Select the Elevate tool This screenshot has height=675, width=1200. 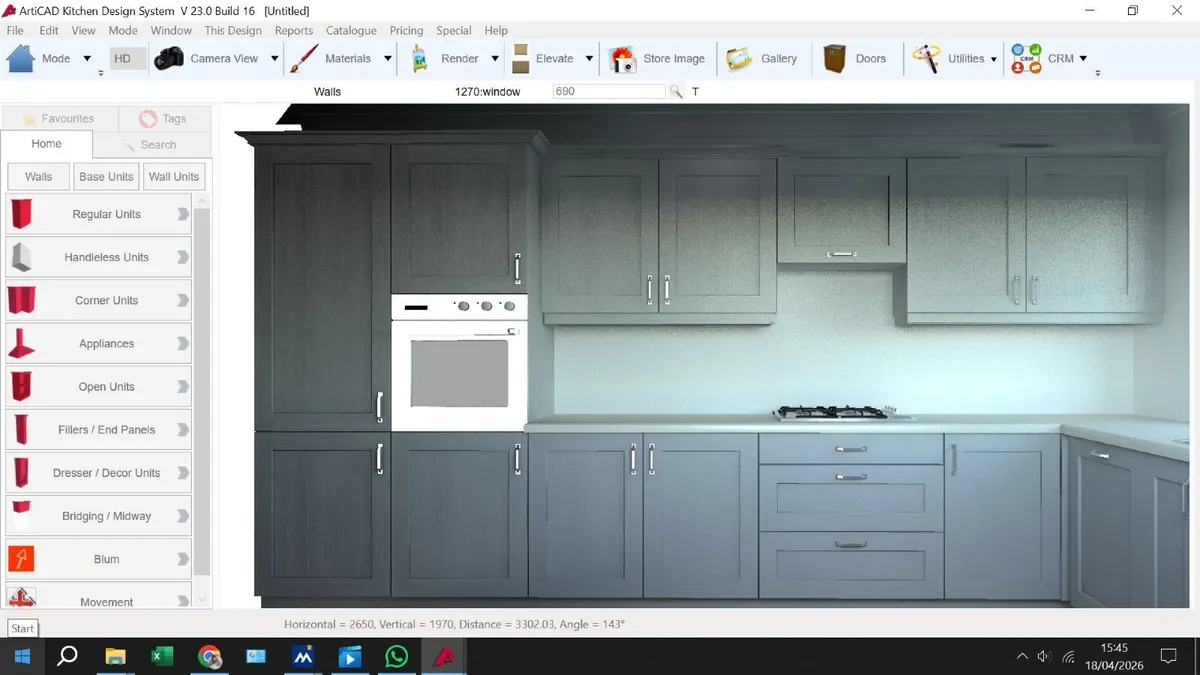(520, 58)
